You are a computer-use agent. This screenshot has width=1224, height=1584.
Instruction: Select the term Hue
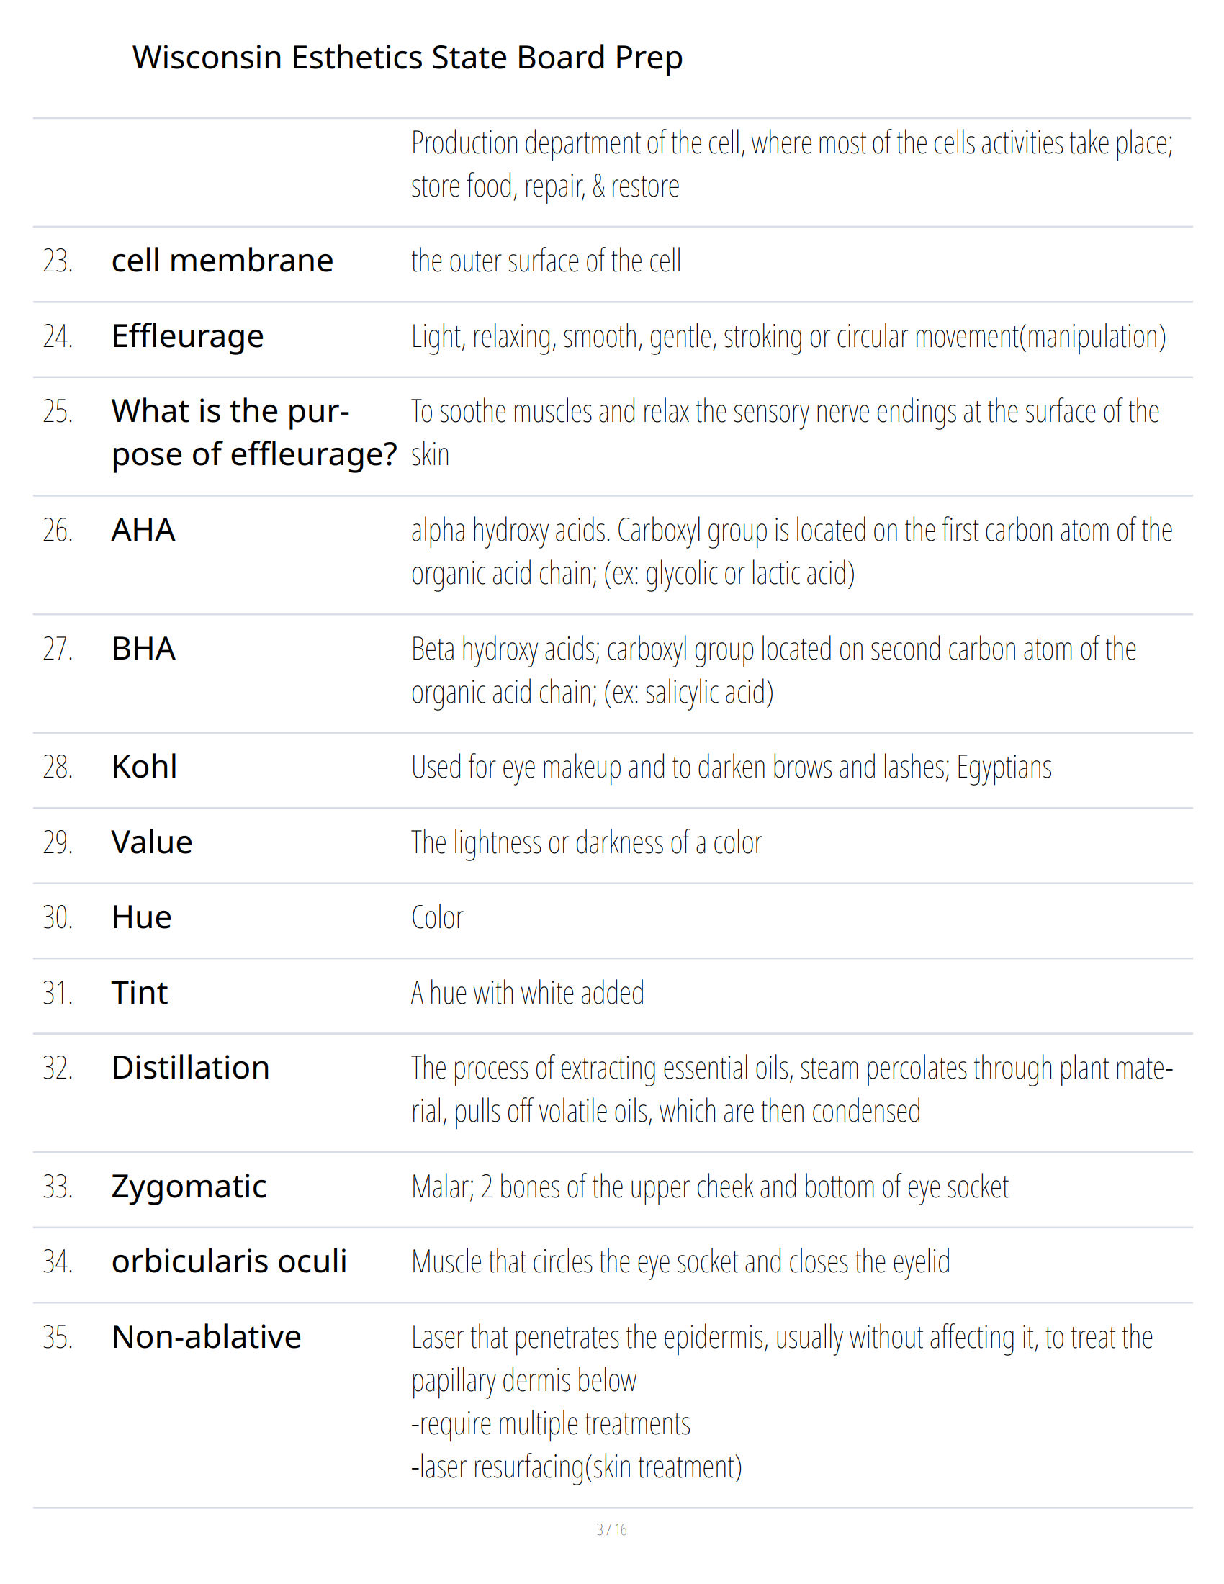click(141, 917)
